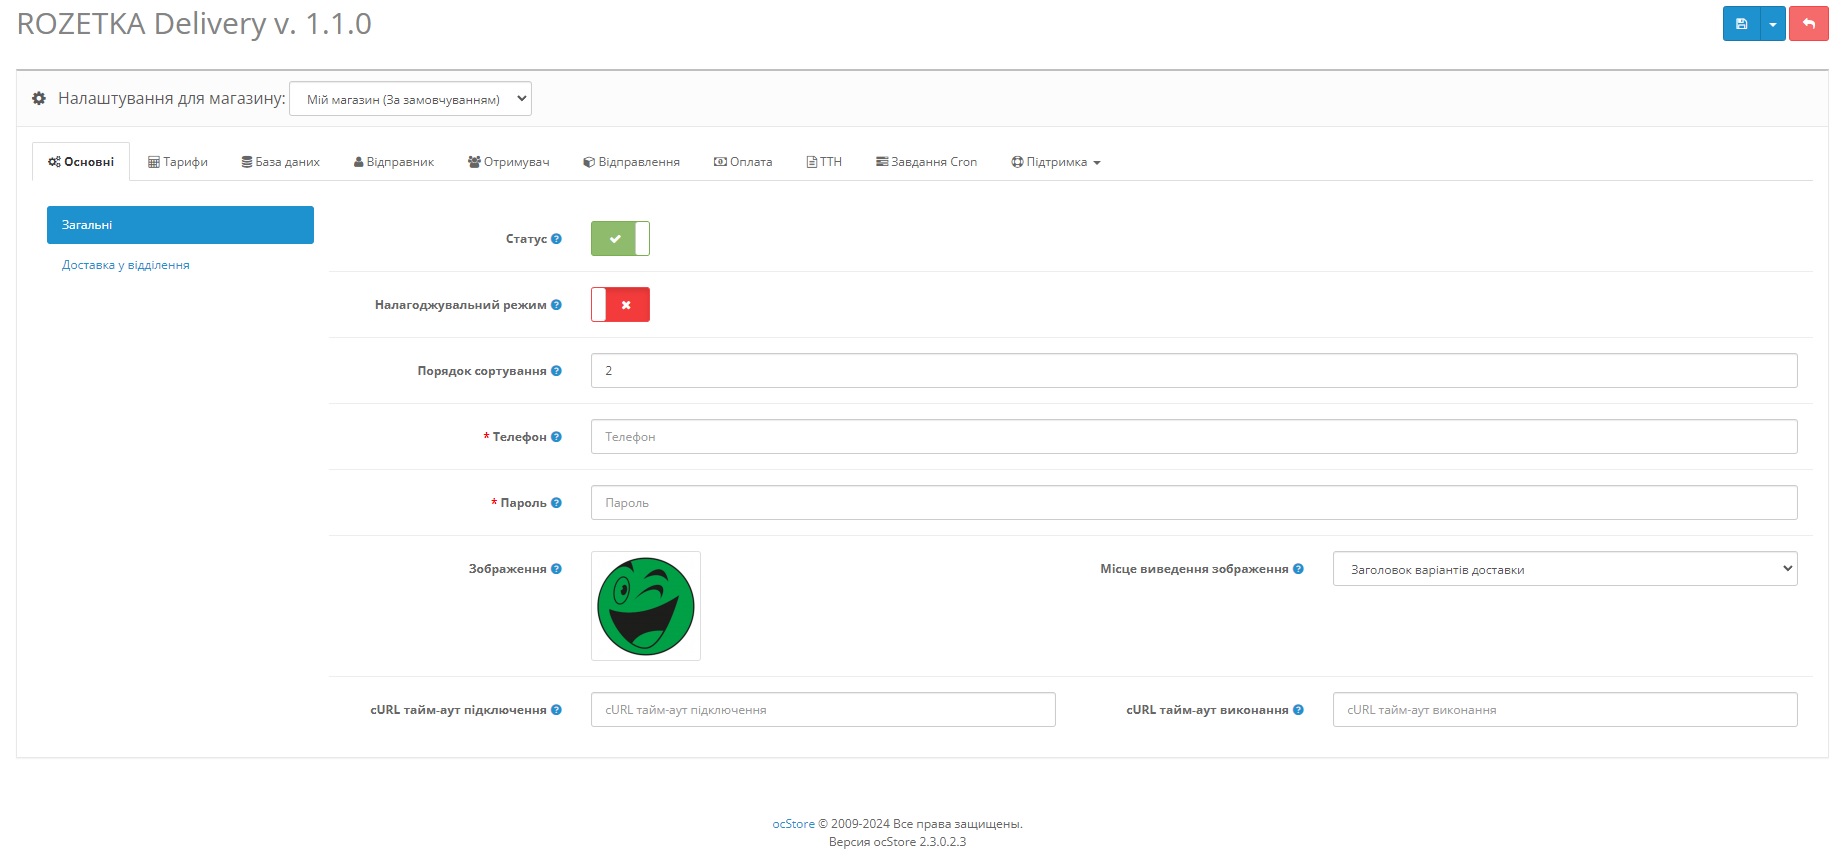Click the Пароль input field
The width and height of the screenshot is (1845, 857).
[x=1194, y=503]
